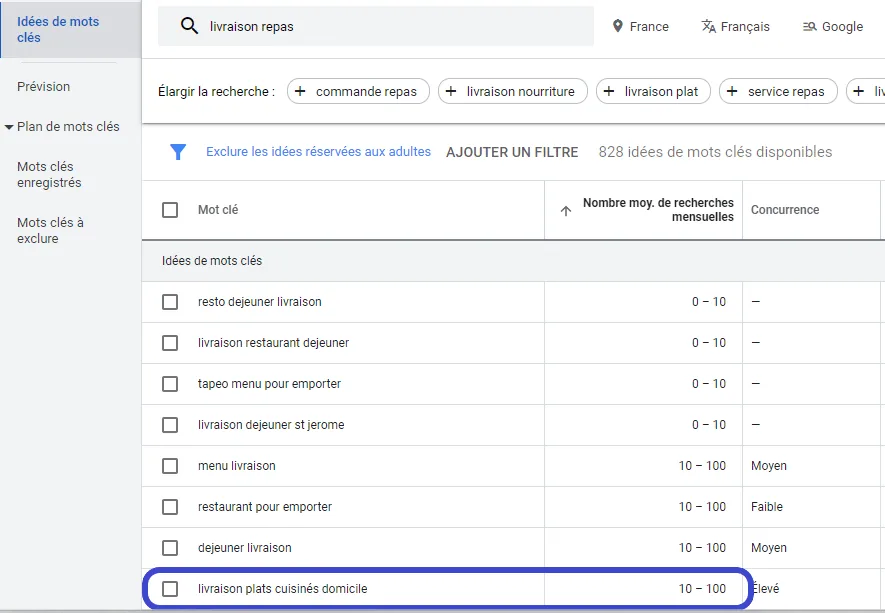
Task: Click keyword text 'menu livraison'
Action: pos(236,466)
